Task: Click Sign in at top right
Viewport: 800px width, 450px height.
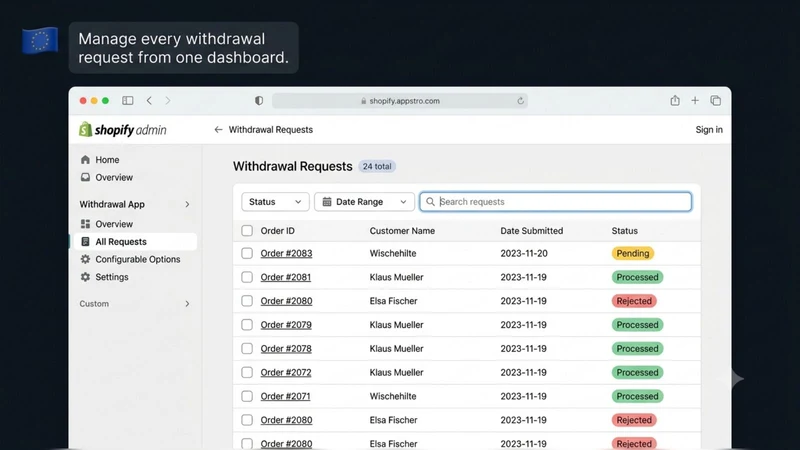Action: click(x=709, y=130)
